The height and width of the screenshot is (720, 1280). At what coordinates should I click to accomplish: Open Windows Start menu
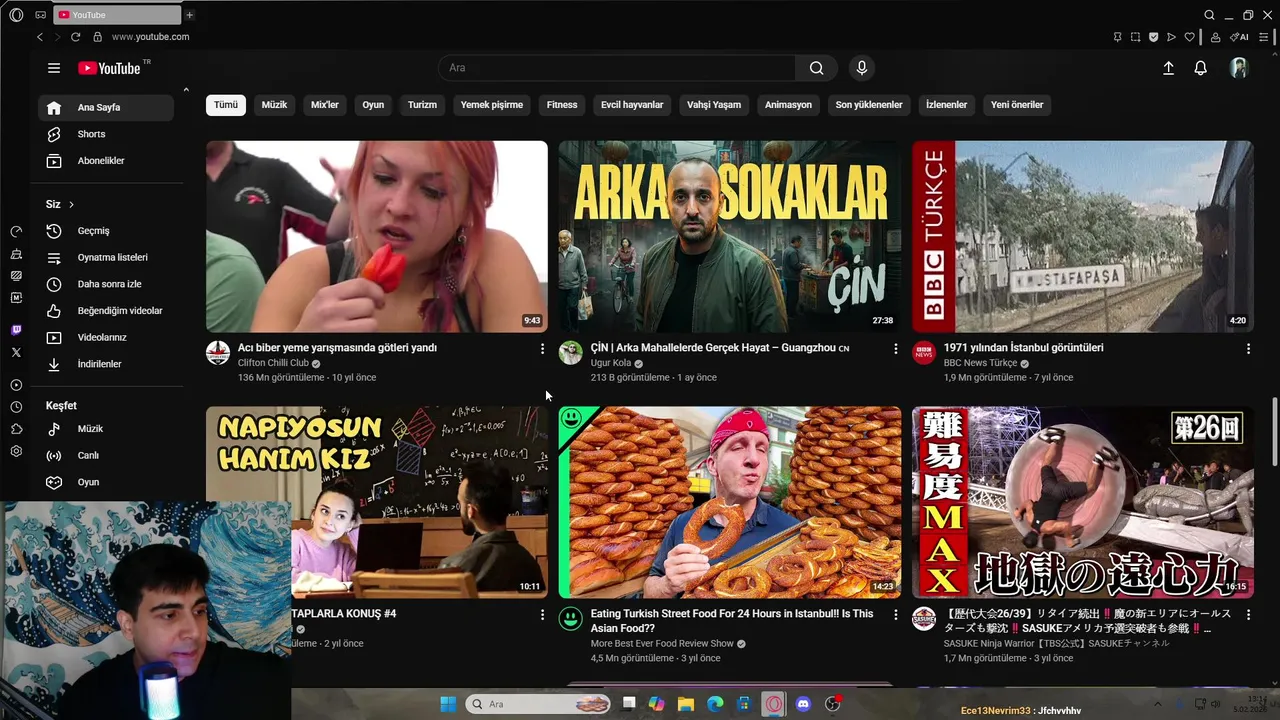pos(448,704)
